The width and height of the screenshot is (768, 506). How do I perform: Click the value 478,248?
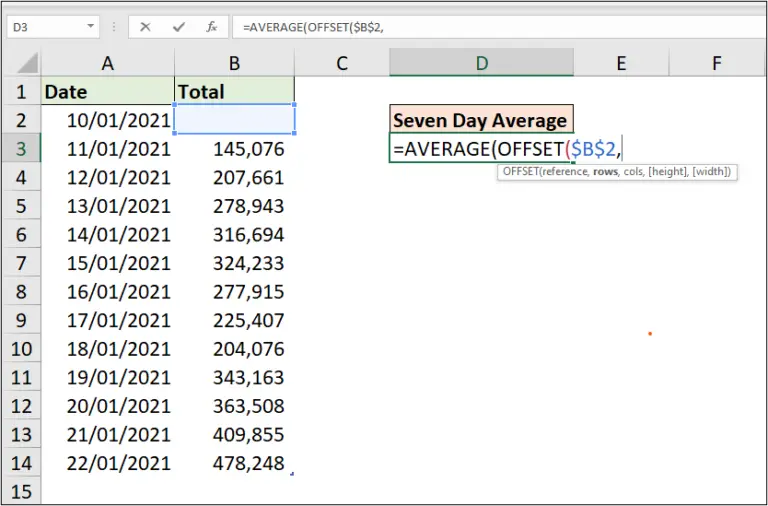click(x=248, y=463)
